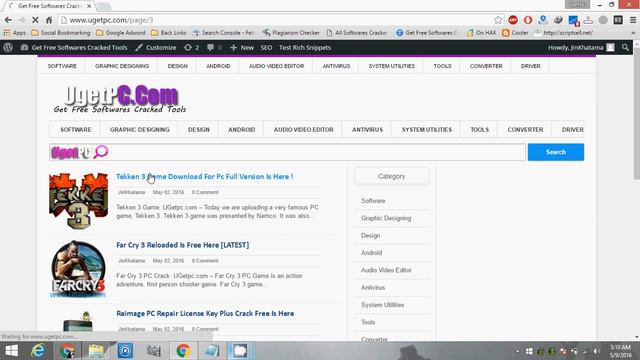
Task: Select AUDIO VIDEO EDITOR in main menu below logo
Action: point(304,130)
